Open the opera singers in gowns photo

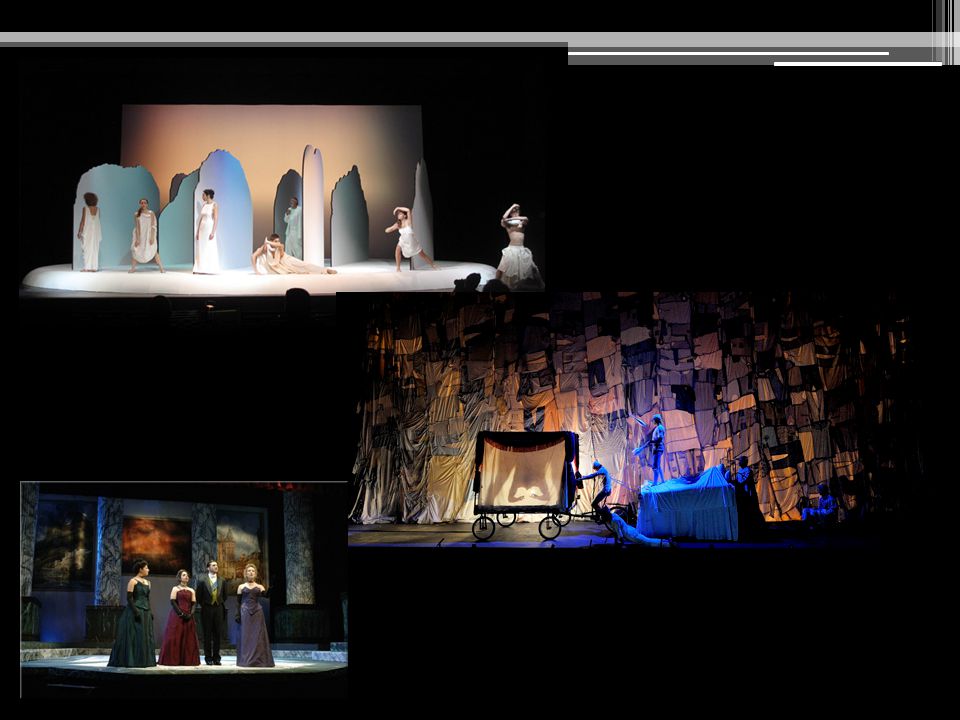pyautogui.click(x=184, y=590)
